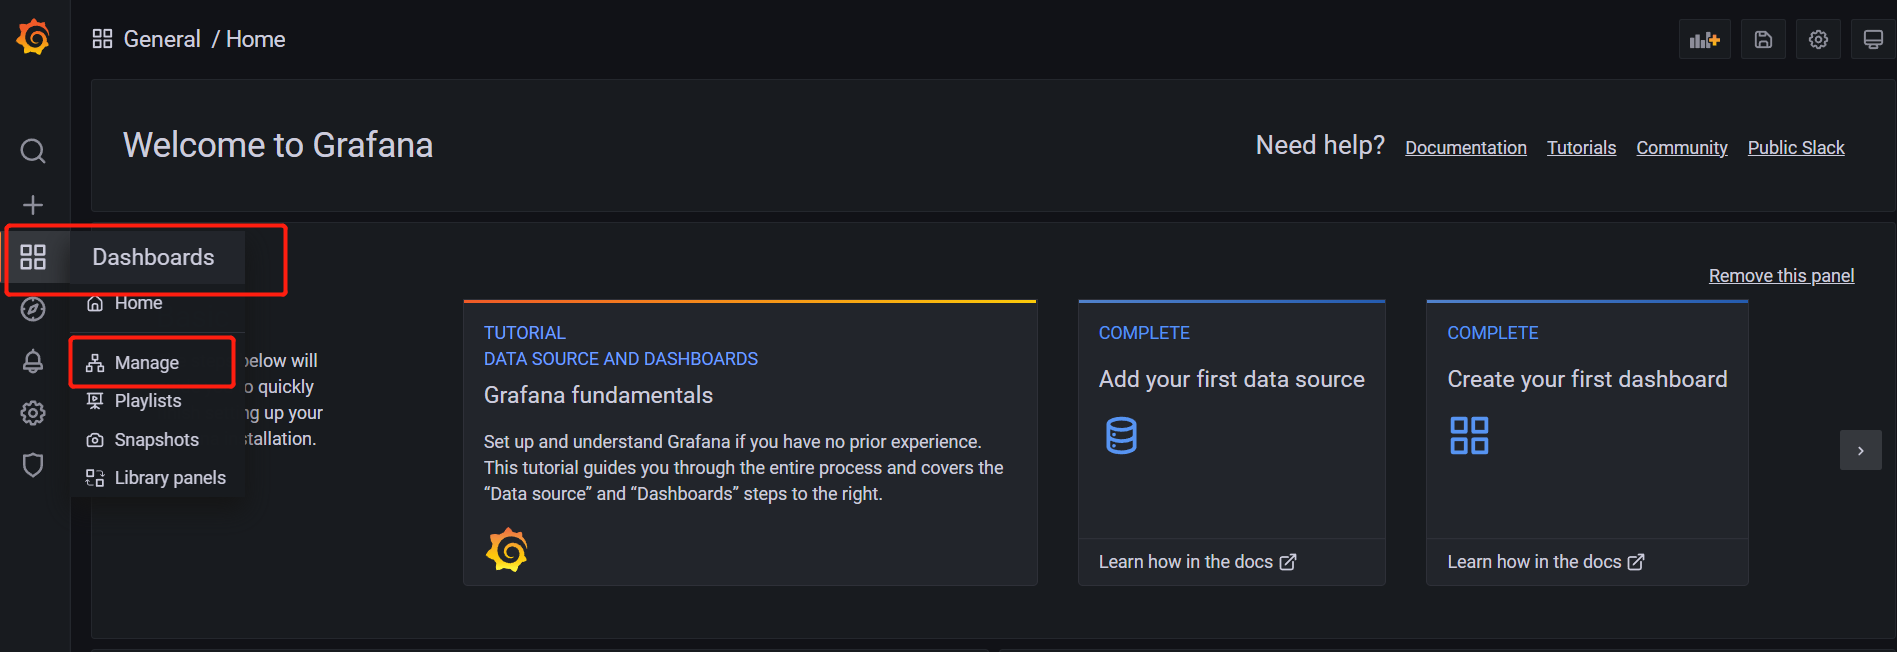This screenshot has width=1897, height=652.
Task: Click the General breadcrumb link
Action: pos(162,39)
